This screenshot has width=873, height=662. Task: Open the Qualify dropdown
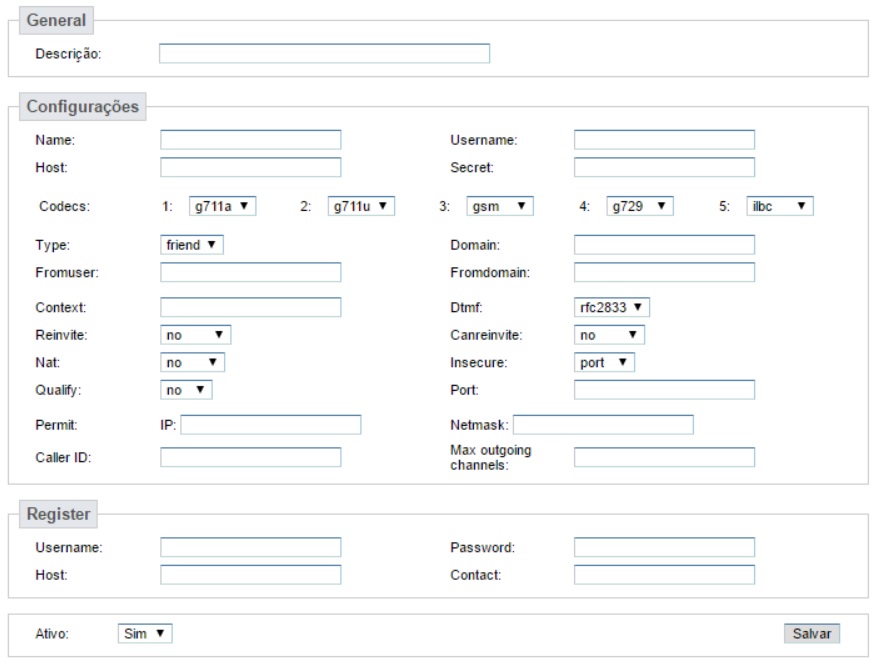click(x=186, y=390)
